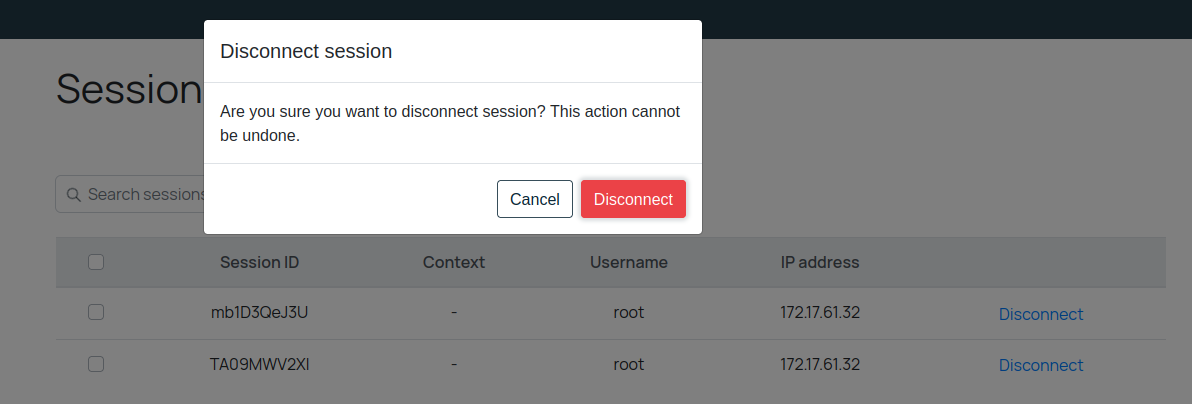Screen dimensions: 1192x404
Task: Toggle the select-all checkbox in table header
Action: [x=96, y=262]
